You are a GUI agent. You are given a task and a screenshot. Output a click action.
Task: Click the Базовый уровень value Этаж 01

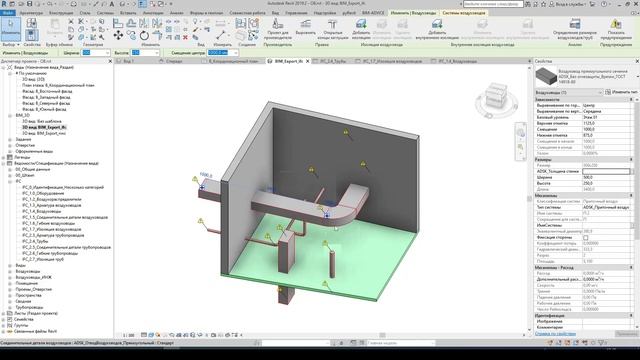tap(606, 117)
